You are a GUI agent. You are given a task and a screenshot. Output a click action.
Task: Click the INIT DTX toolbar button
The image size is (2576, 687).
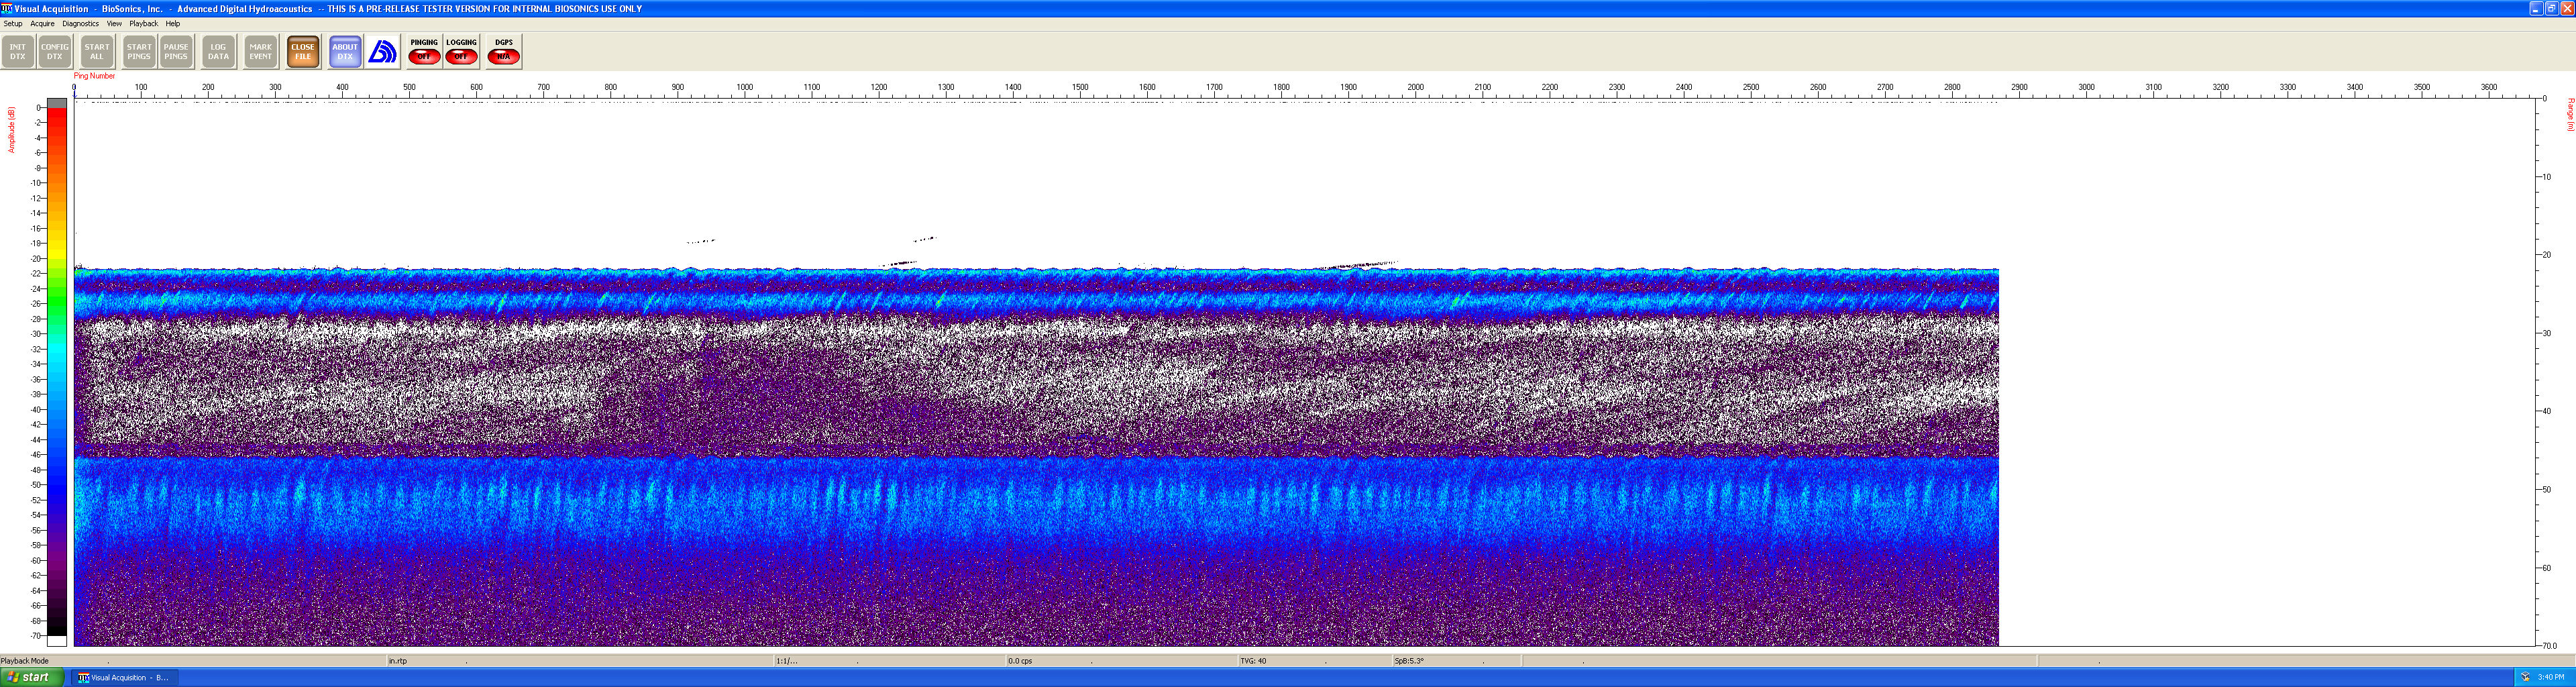pyautogui.click(x=18, y=51)
